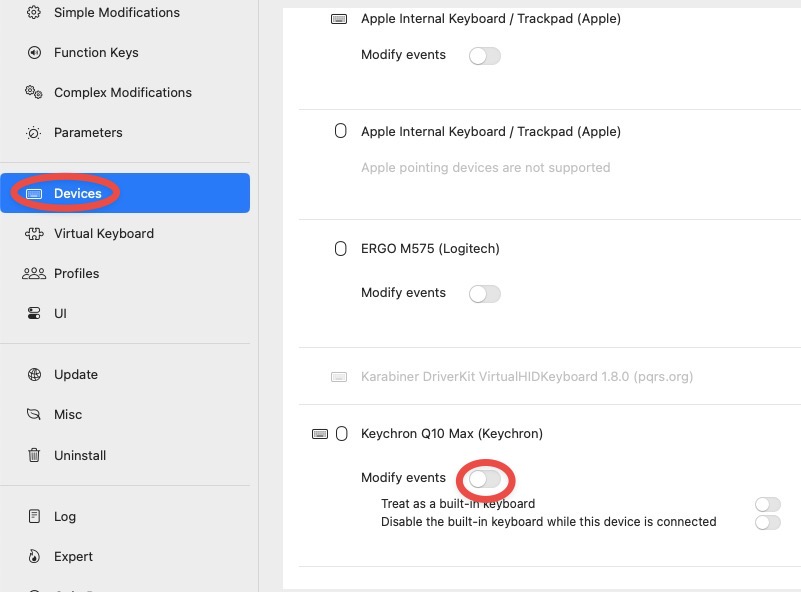Screen dimensions: 801x592
Task: Click the Function Keys speaker icon
Action: tap(34, 53)
